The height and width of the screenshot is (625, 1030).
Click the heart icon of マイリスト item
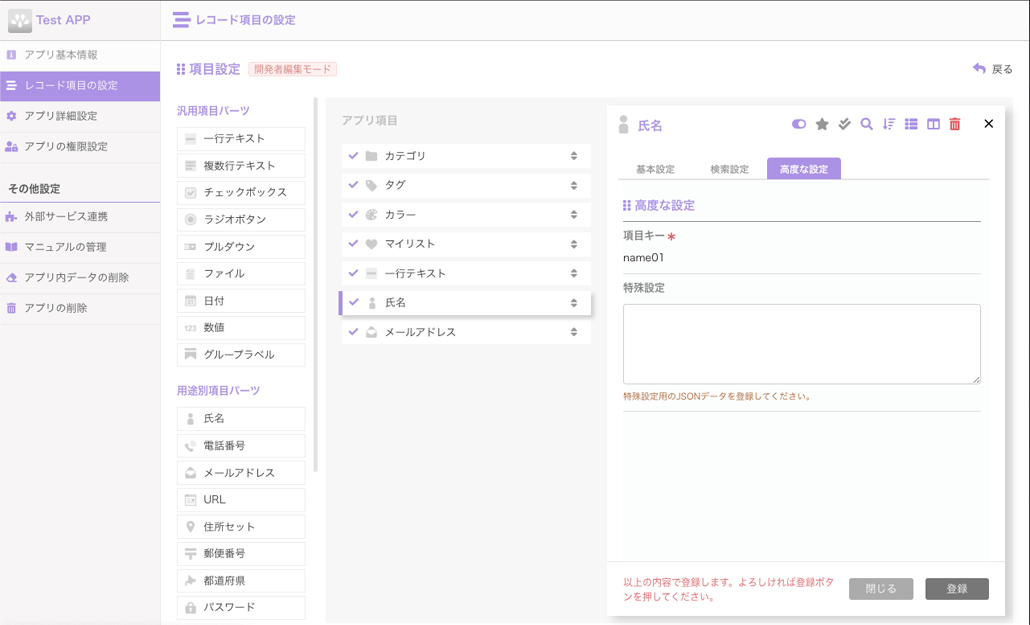pyautogui.click(x=371, y=244)
